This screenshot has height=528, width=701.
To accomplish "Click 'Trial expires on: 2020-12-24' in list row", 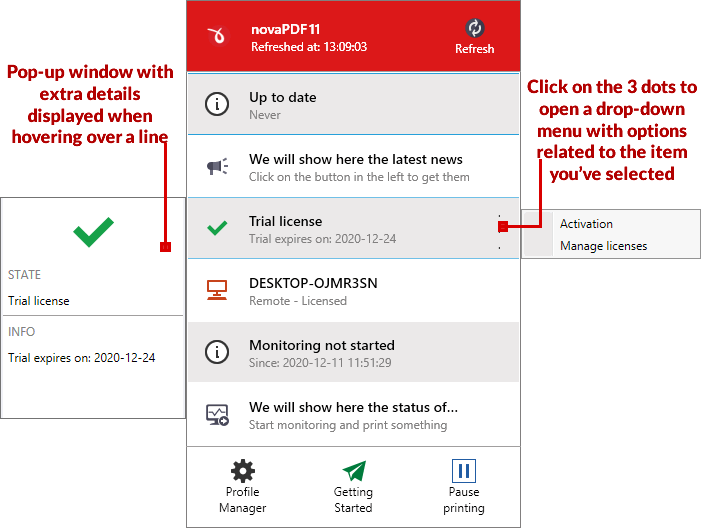I will point(322,239).
